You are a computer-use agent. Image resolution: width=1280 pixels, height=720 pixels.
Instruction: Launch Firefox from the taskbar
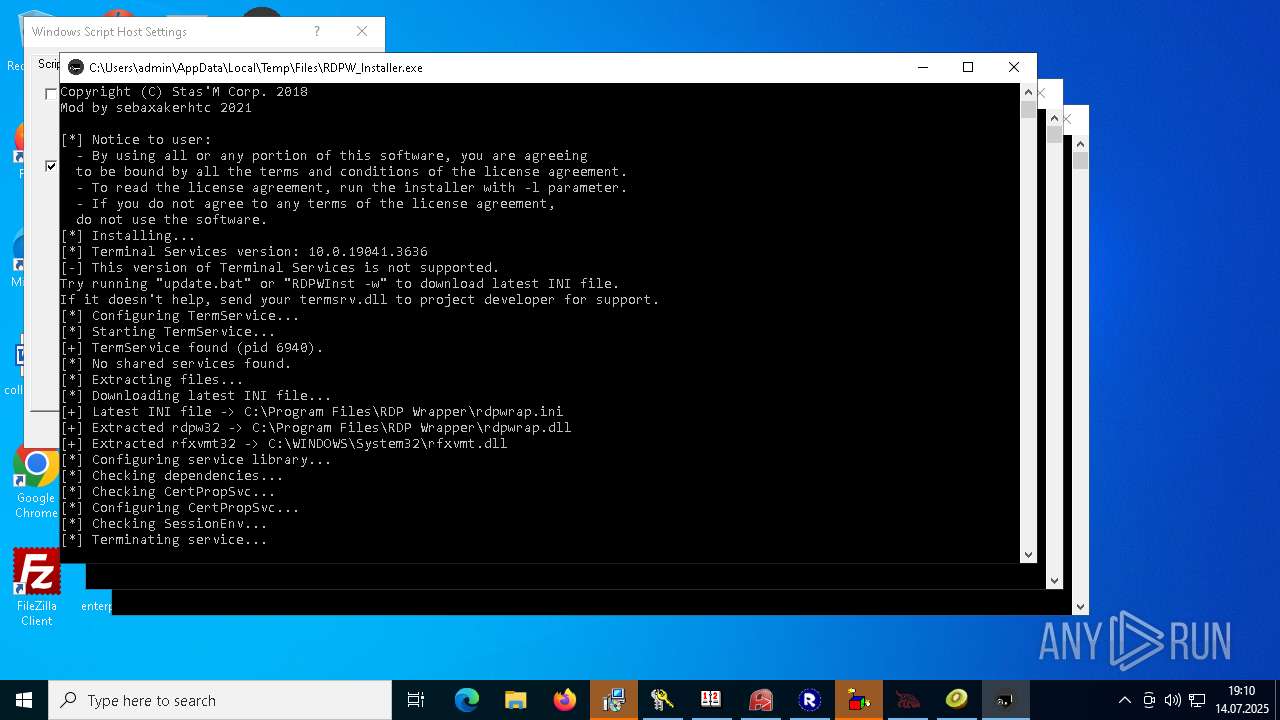click(565, 700)
